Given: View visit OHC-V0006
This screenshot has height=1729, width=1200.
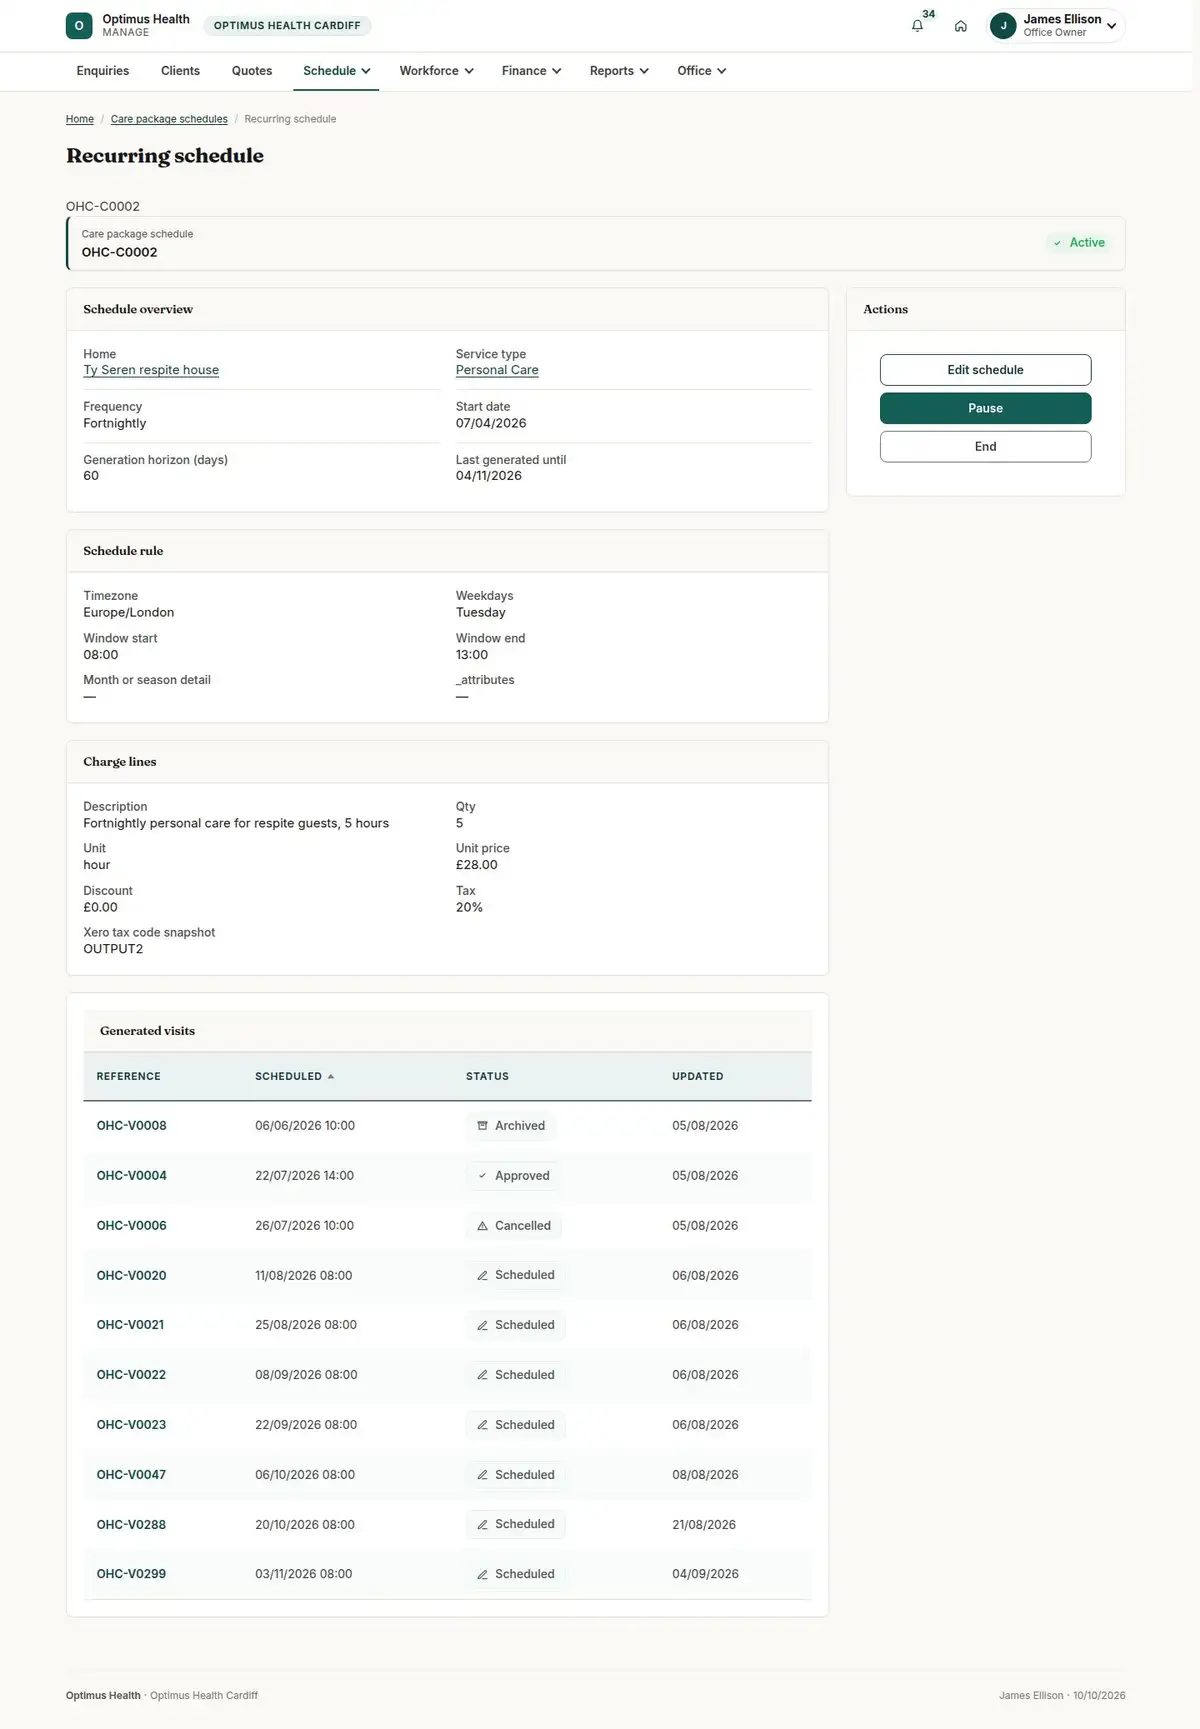Looking at the screenshot, I should (x=132, y=1226).
